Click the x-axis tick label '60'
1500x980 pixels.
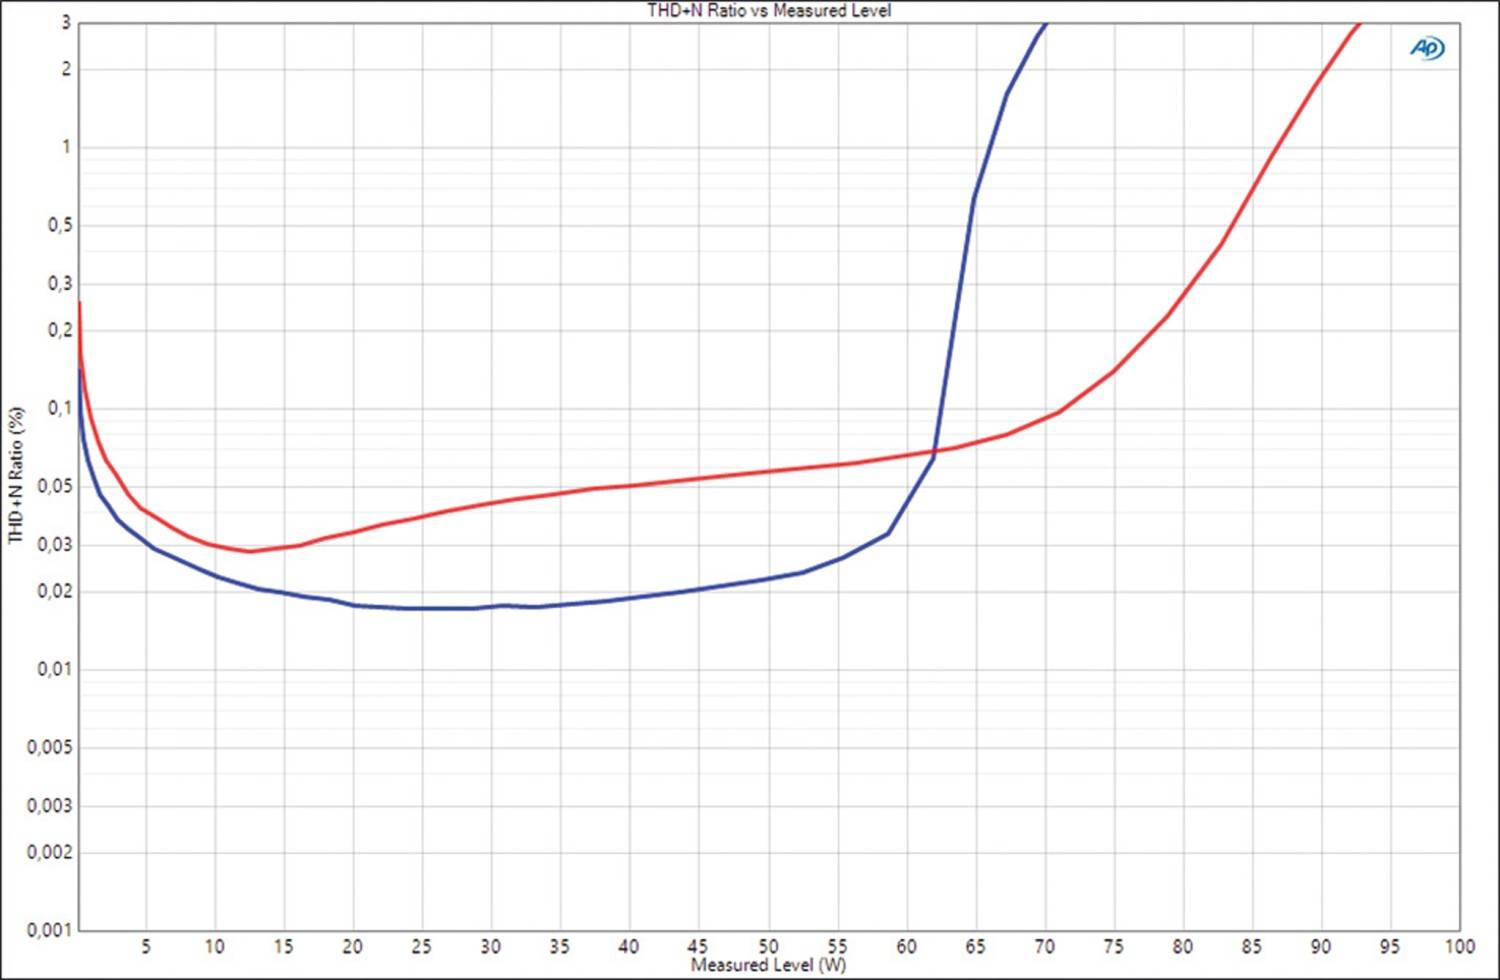pos(906,946)
